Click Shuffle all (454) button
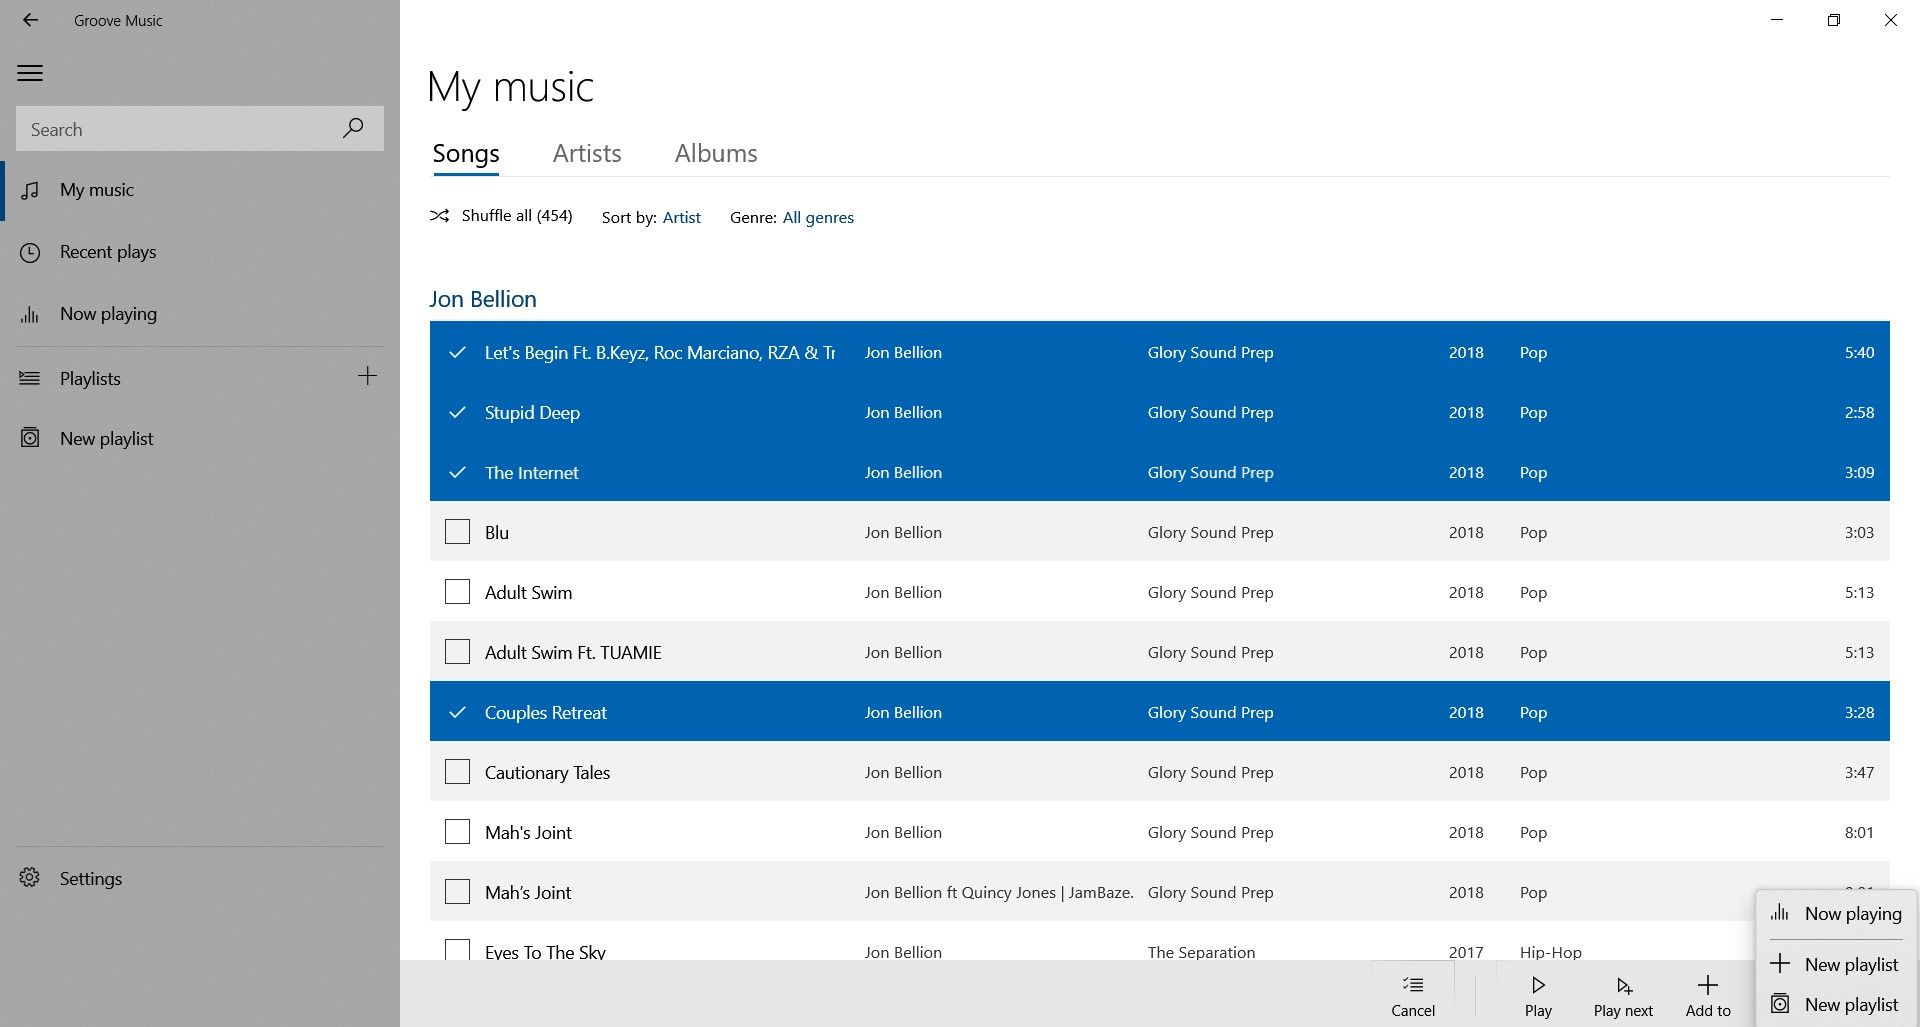Image resolution: width=1920 pixels, height=1027 pixels. tap(501, 216)
